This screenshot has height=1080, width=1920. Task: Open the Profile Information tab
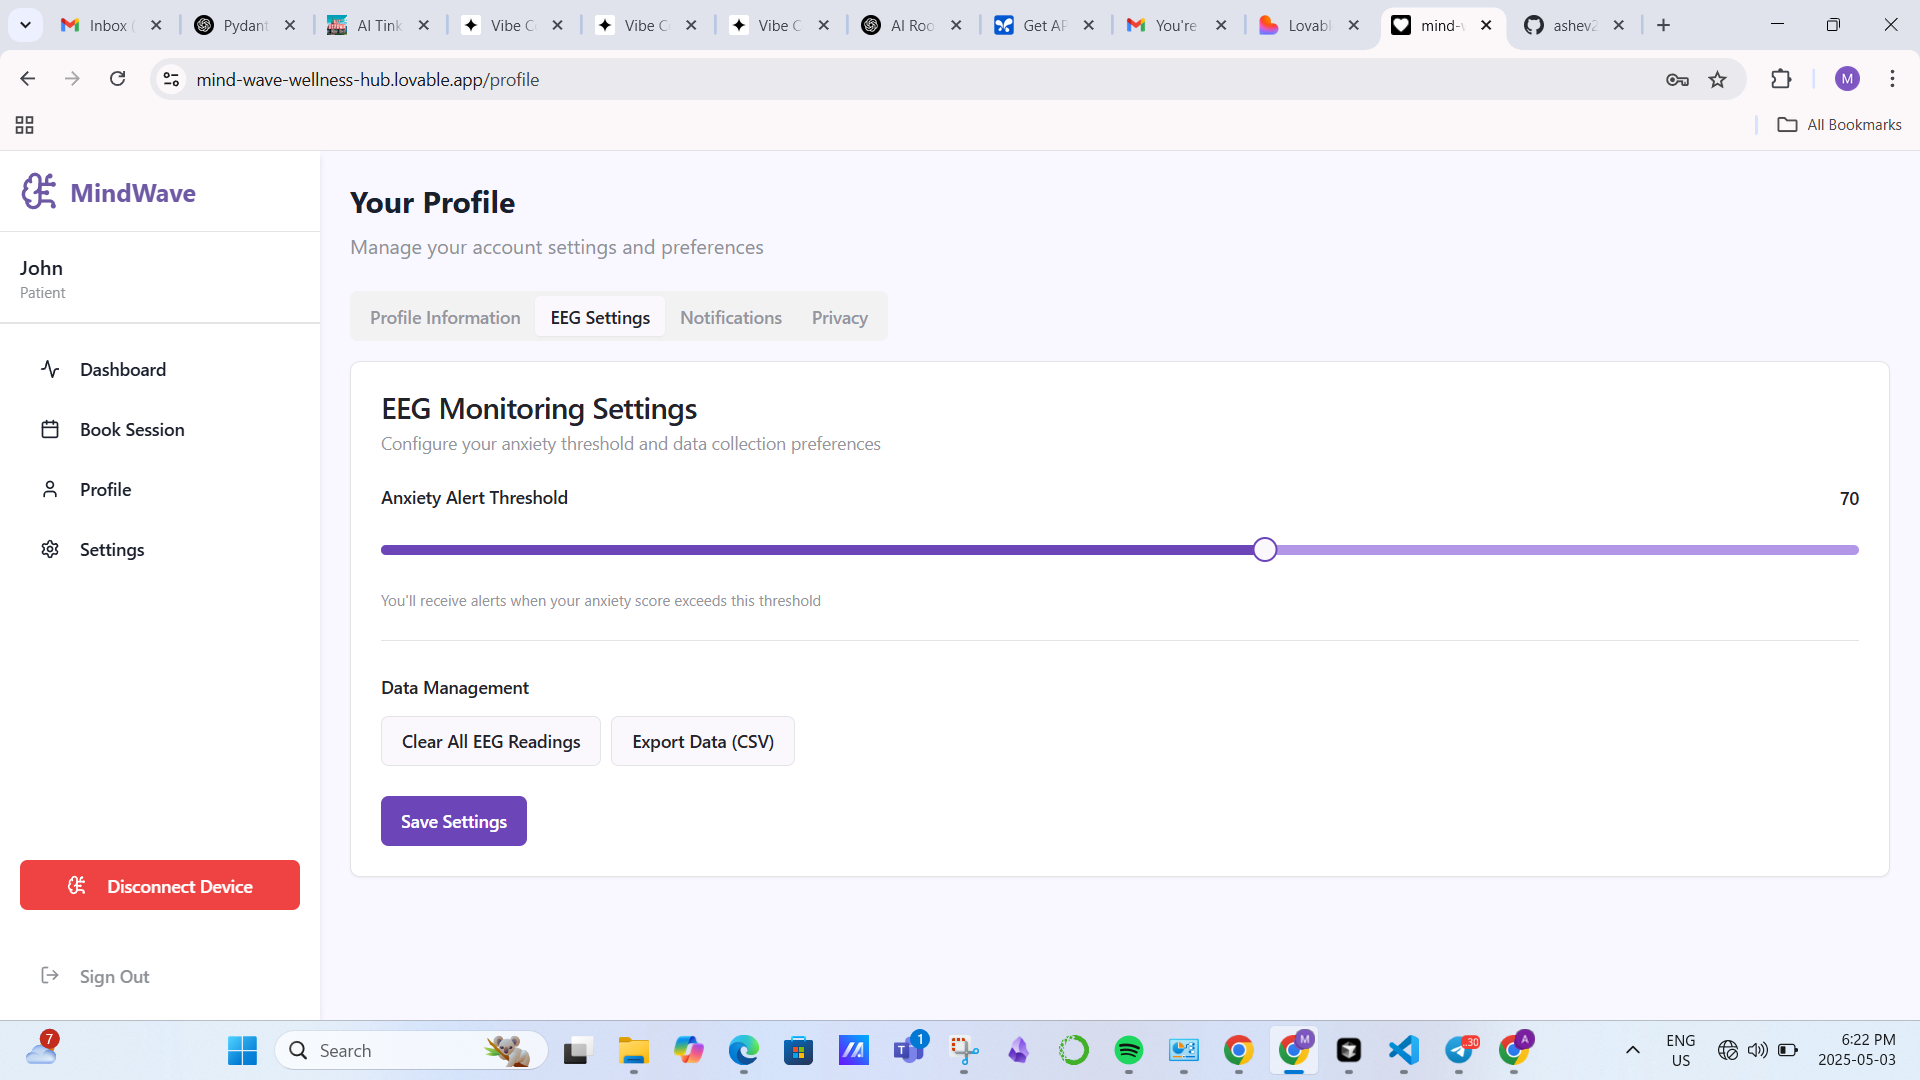445,318
